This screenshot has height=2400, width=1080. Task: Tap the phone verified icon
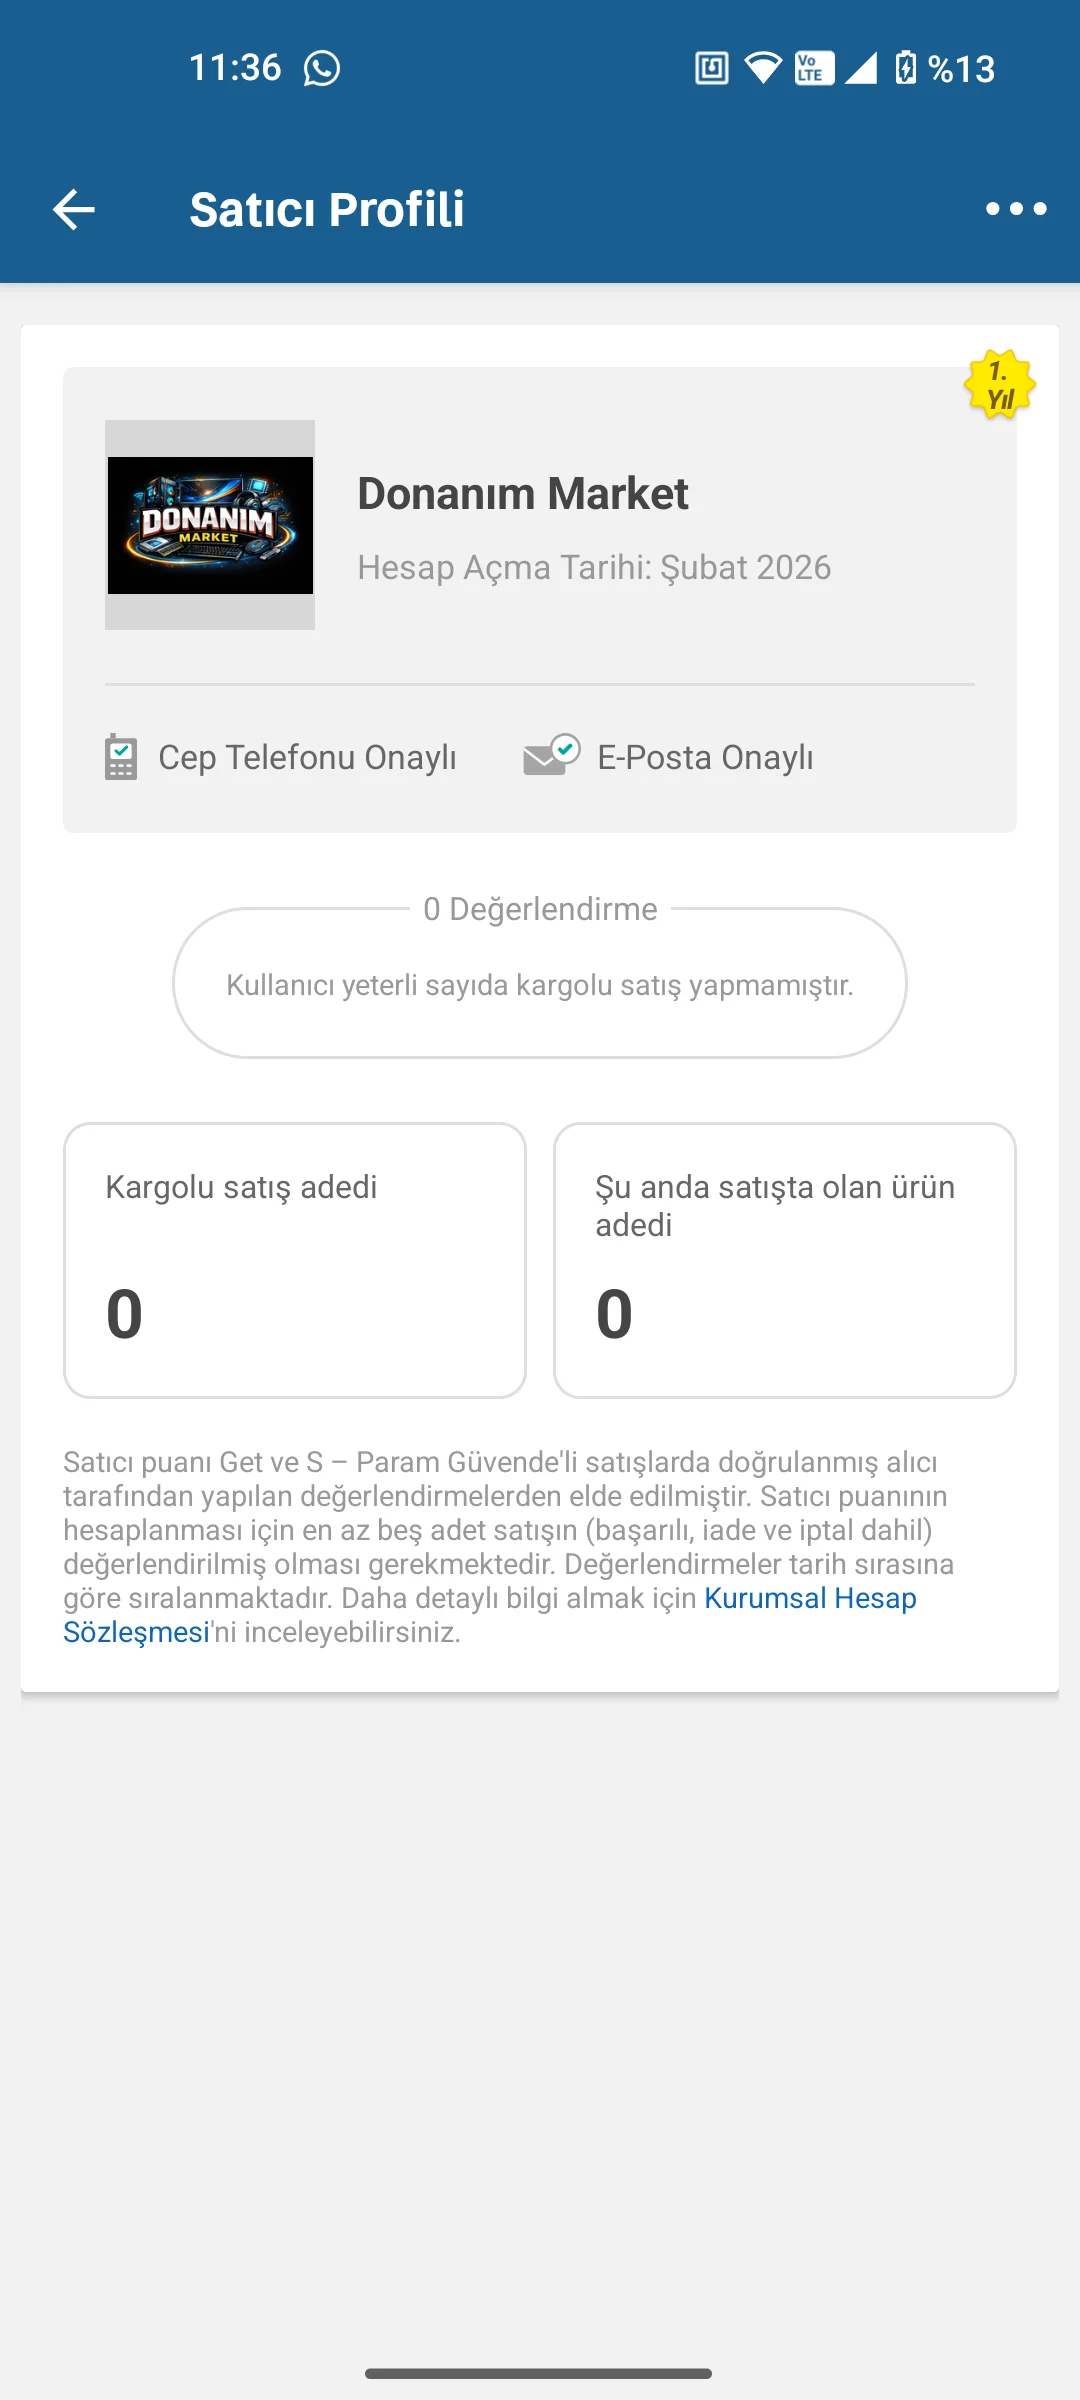pyautogui.click(x=121, y=757)
